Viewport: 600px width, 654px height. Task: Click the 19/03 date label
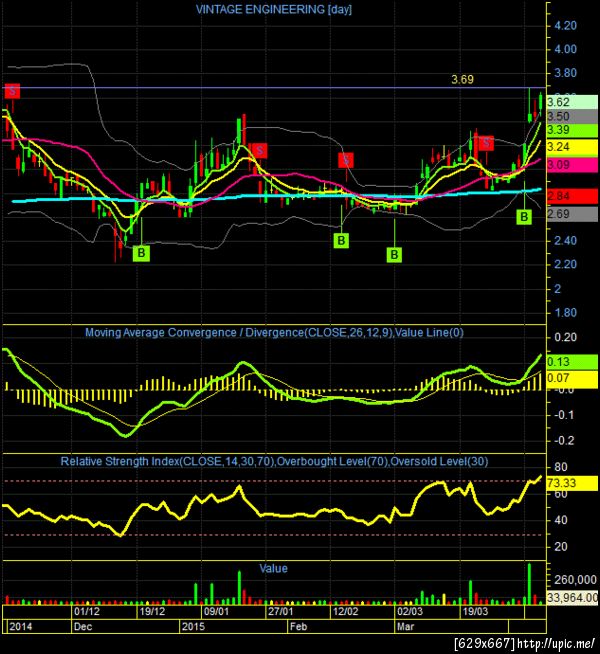pos(475,612)
